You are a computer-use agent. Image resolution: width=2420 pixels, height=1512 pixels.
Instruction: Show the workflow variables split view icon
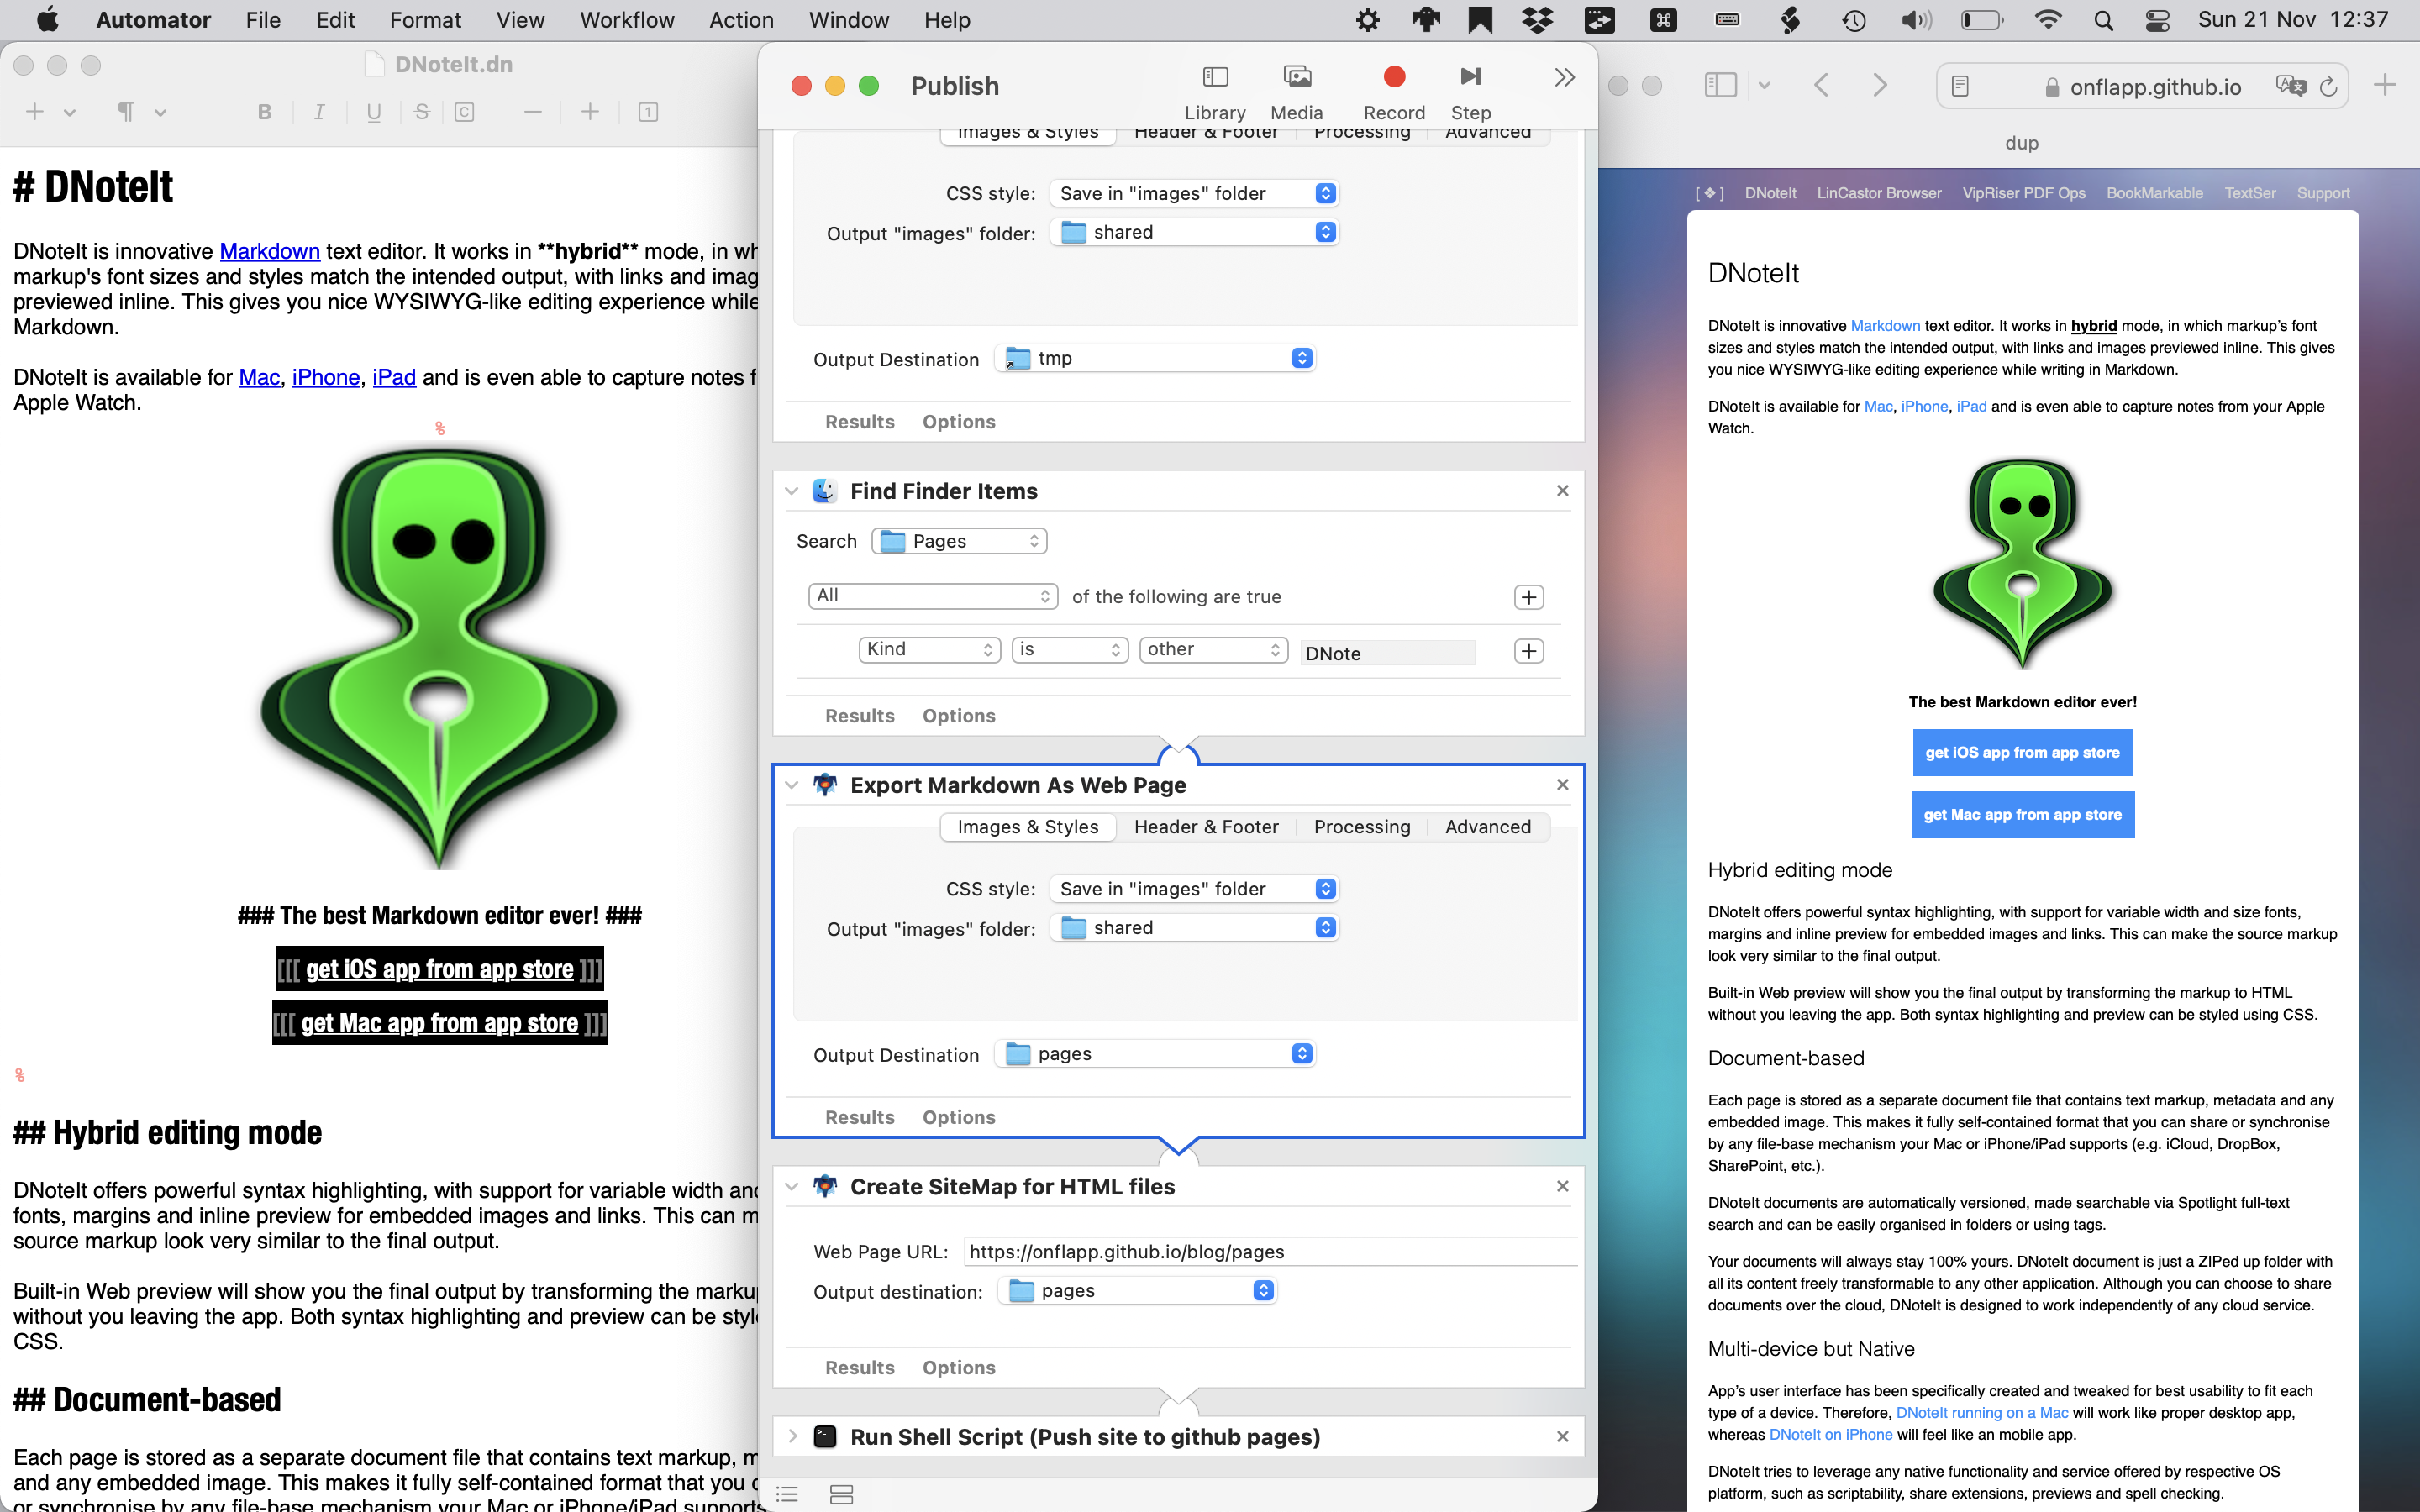tap(842, 1494)
